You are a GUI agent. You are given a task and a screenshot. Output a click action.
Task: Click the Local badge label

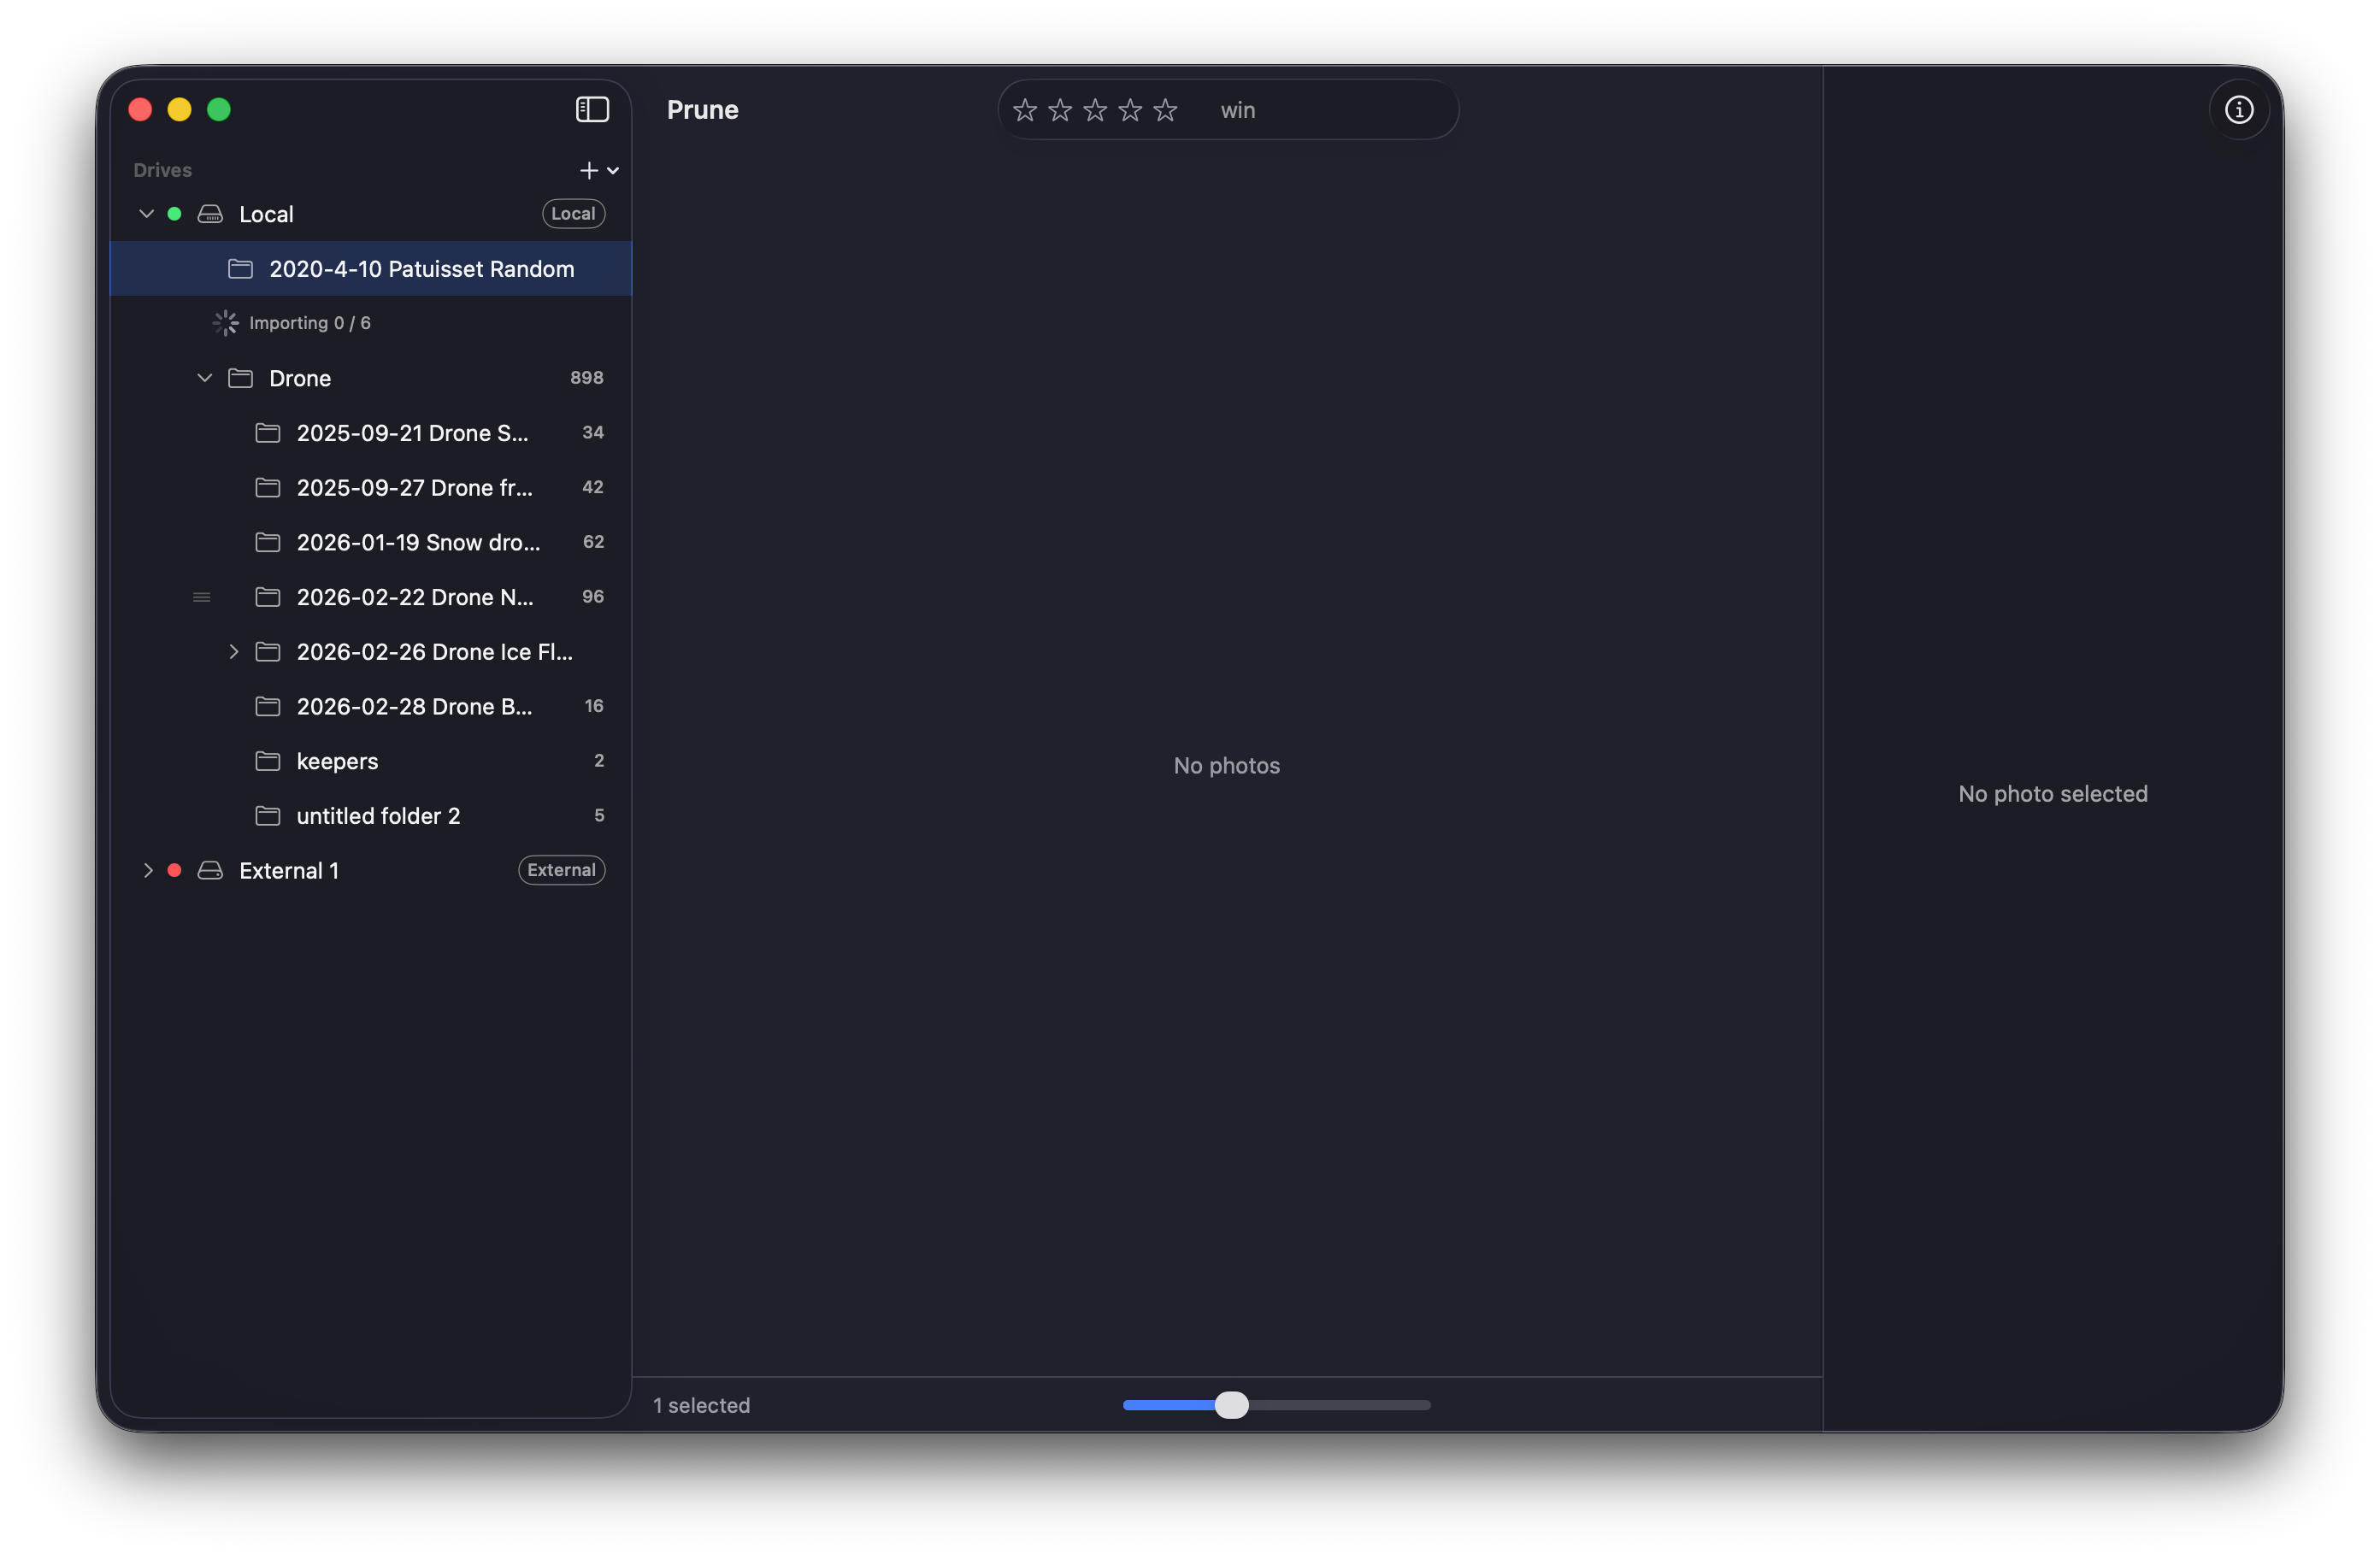click(573, 213)
